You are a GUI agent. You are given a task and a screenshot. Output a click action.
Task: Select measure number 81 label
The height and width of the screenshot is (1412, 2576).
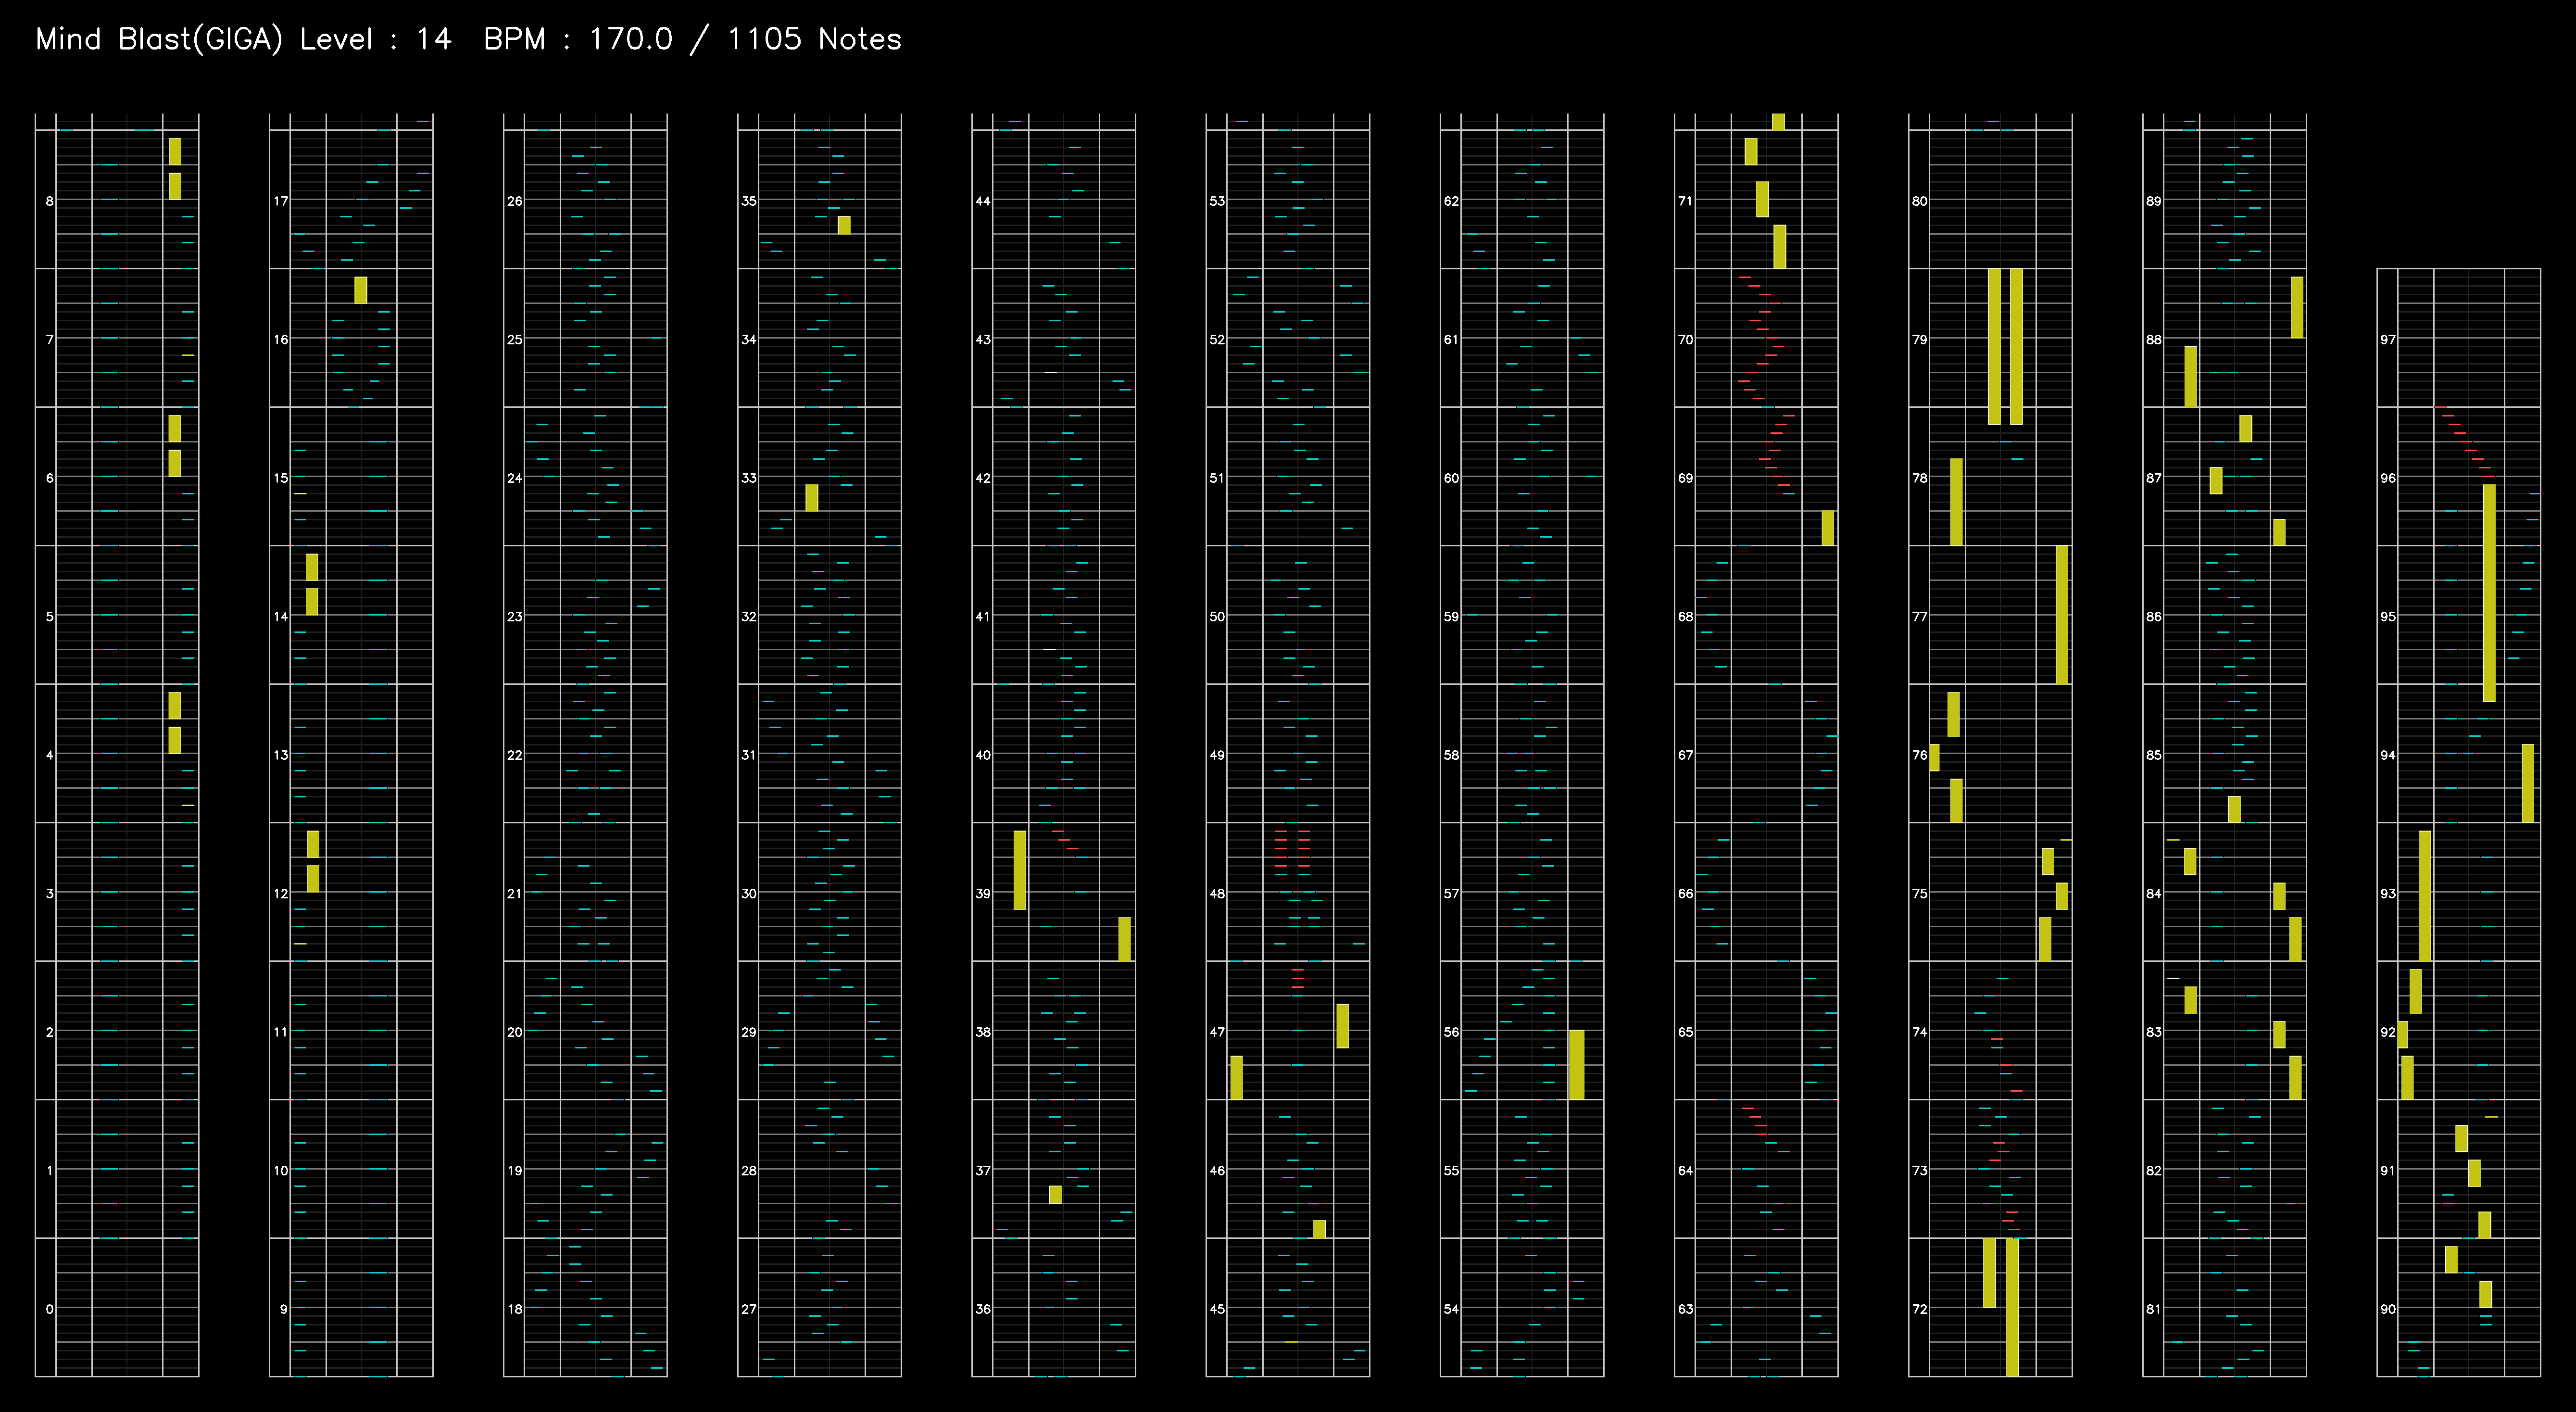pyautogui.click(x=2154, y=1309)
